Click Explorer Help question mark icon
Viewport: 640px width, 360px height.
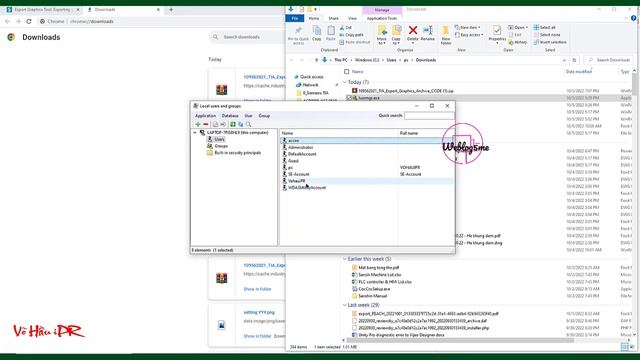pos(633,18)
